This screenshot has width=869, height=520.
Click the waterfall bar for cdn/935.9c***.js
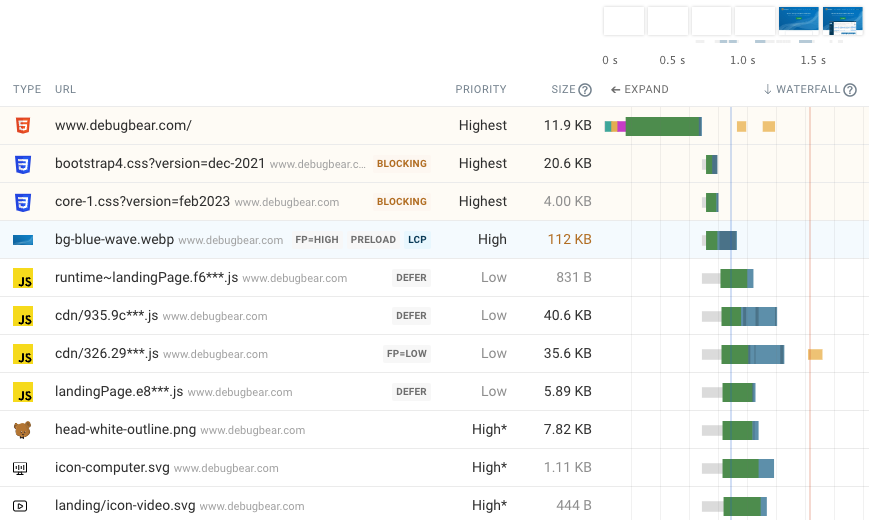point(749,317)
